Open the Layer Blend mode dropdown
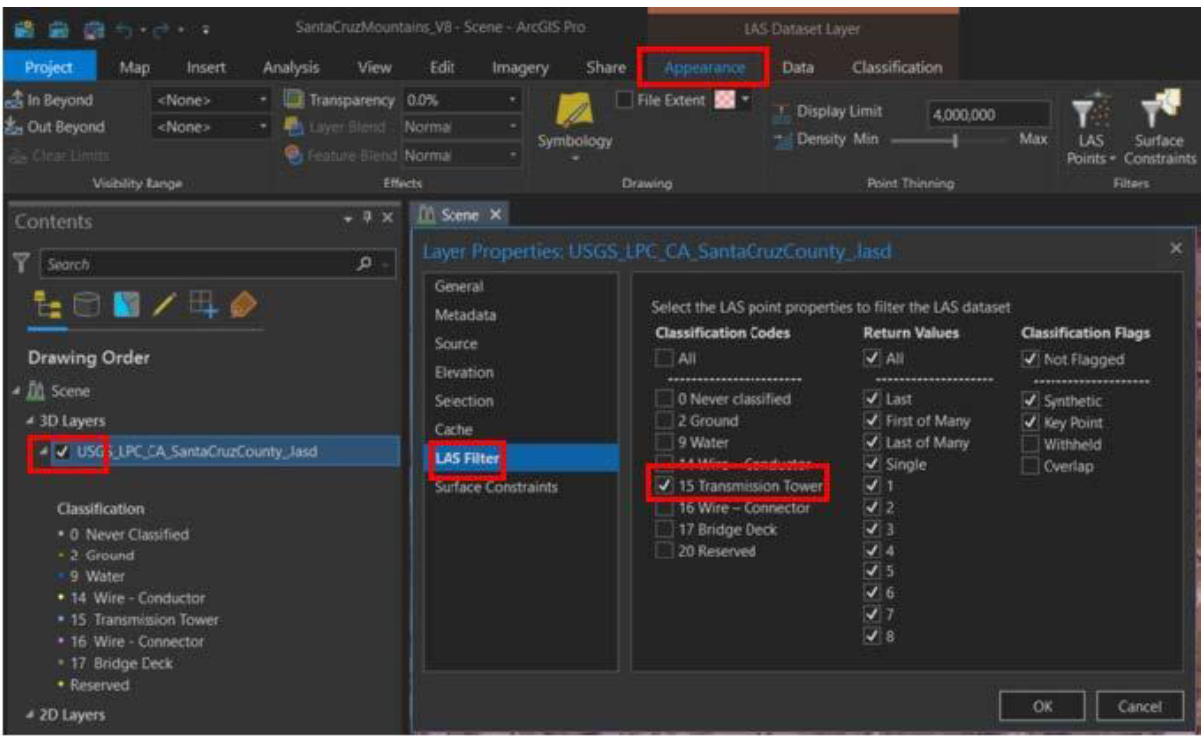 tap(513, 127)
